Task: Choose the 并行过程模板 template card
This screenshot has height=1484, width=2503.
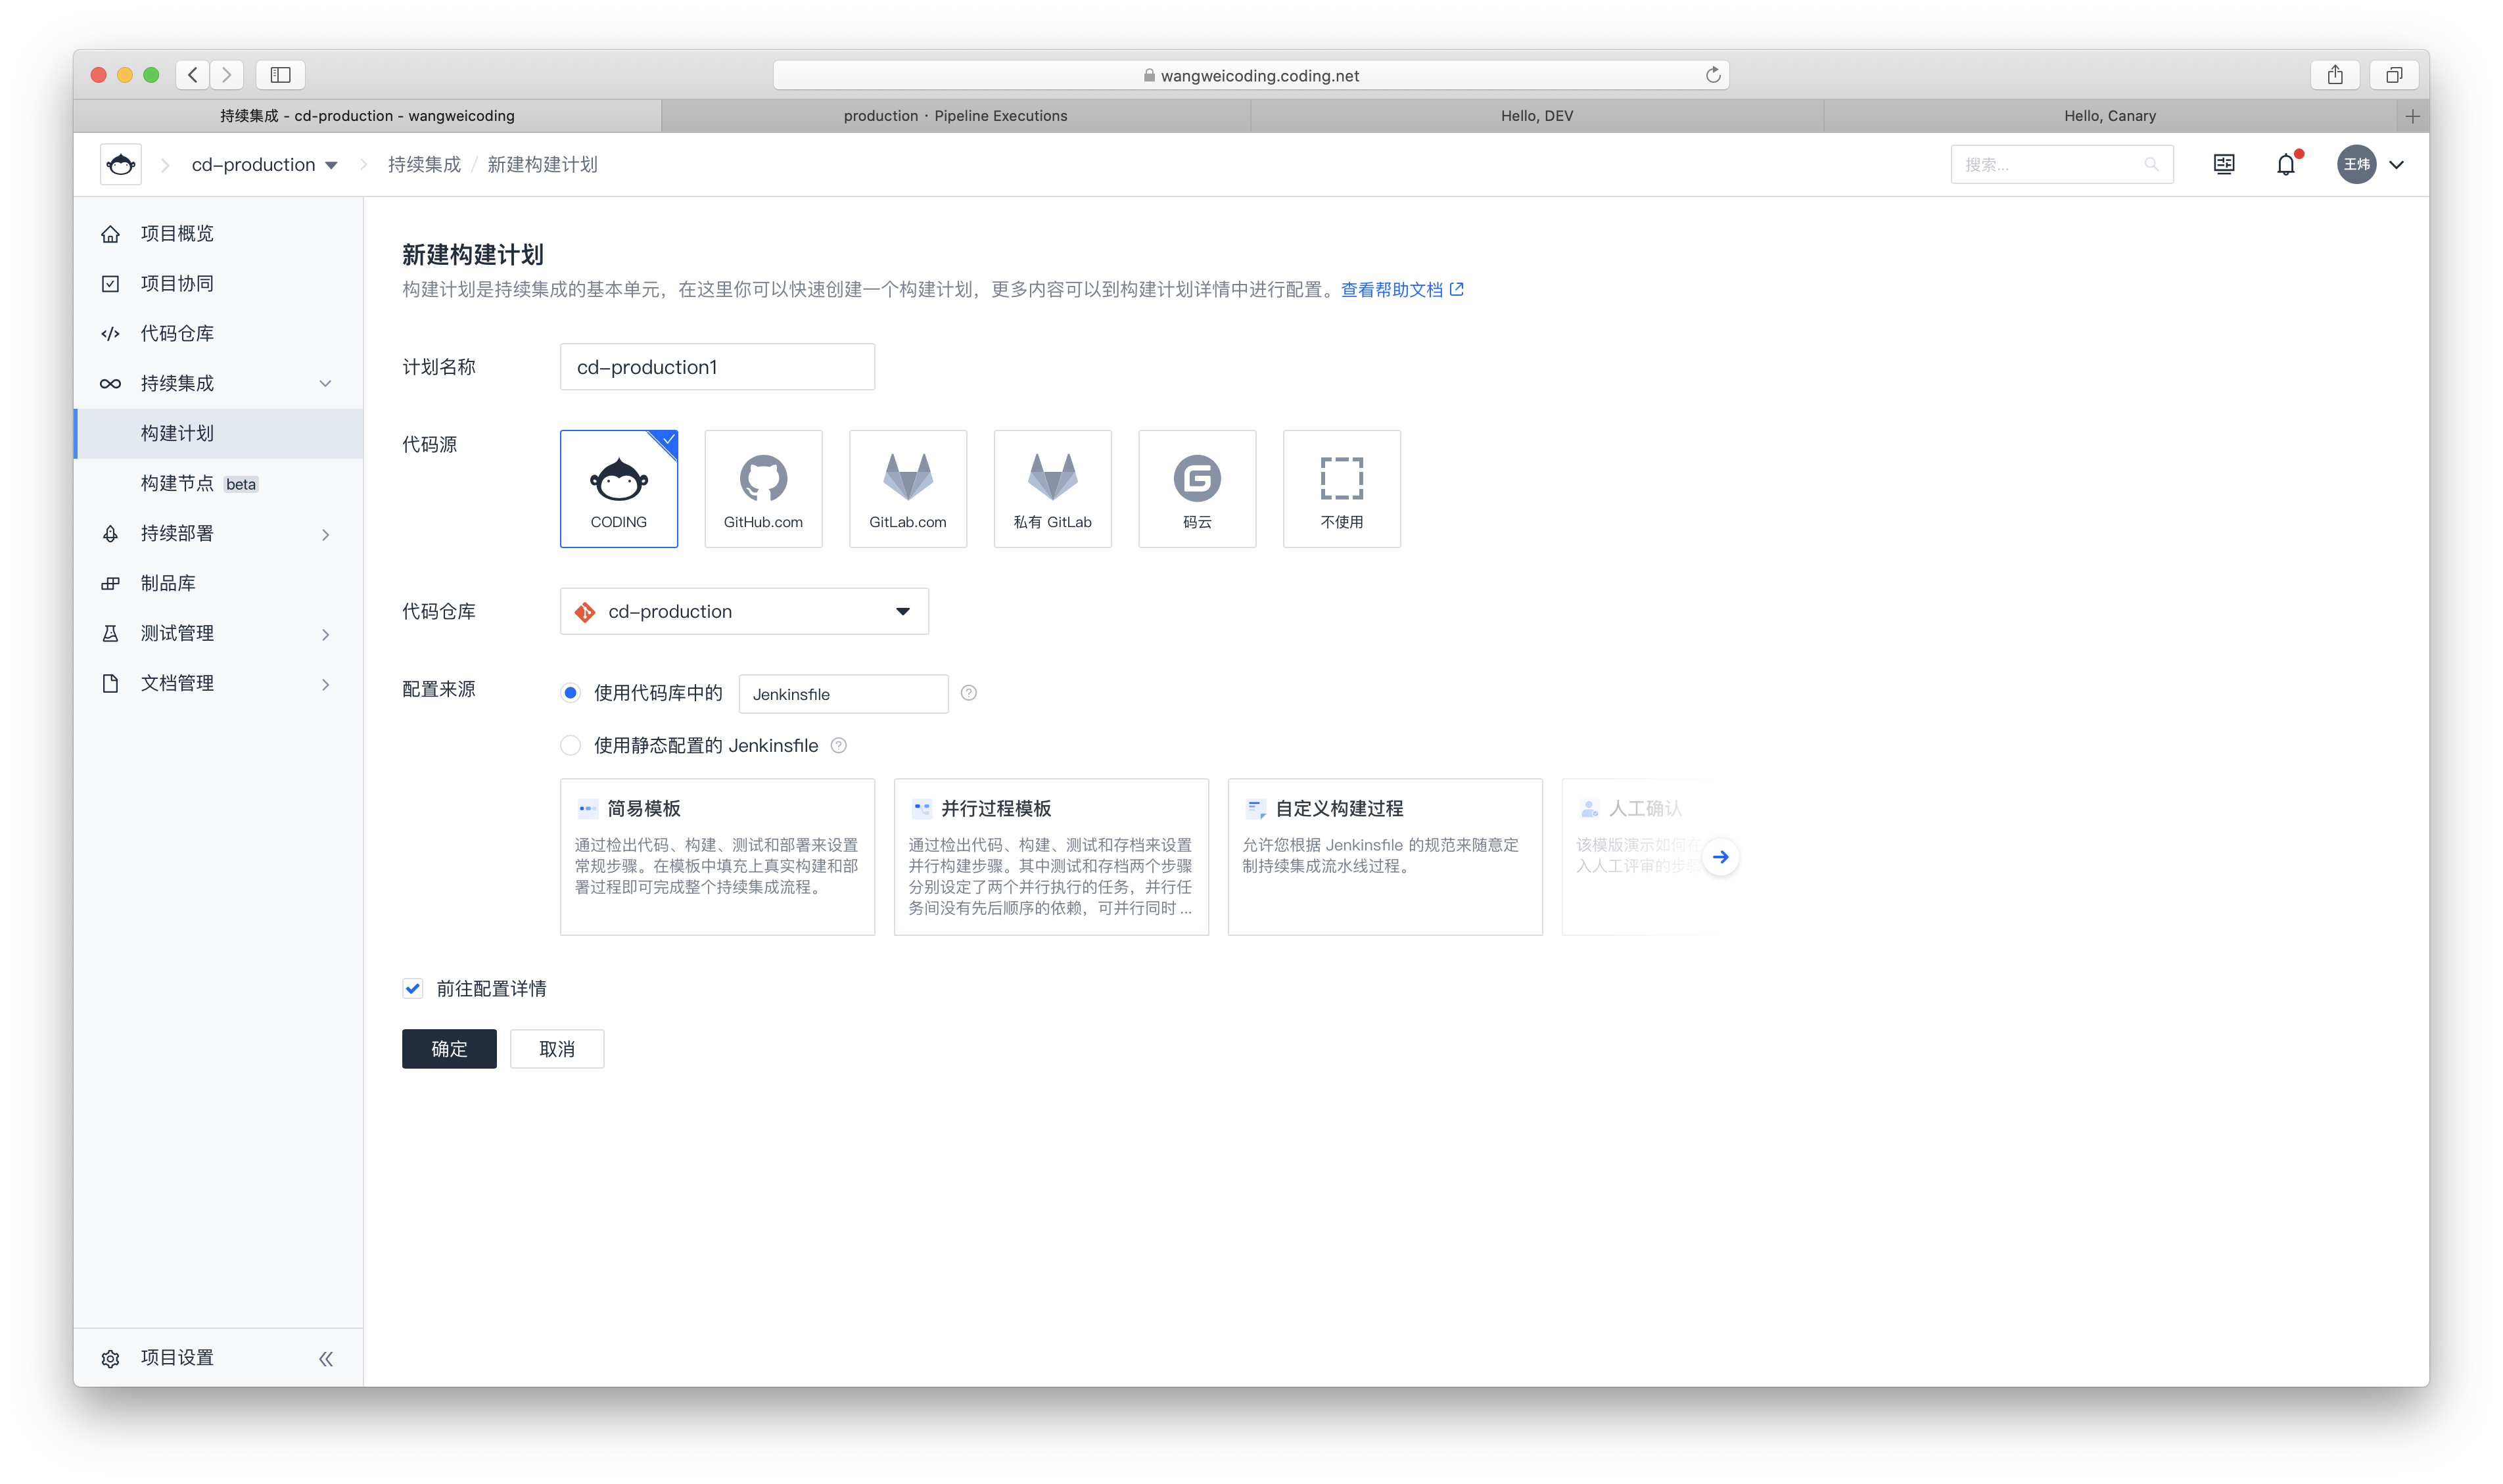Action: [x=1051, y=857]
